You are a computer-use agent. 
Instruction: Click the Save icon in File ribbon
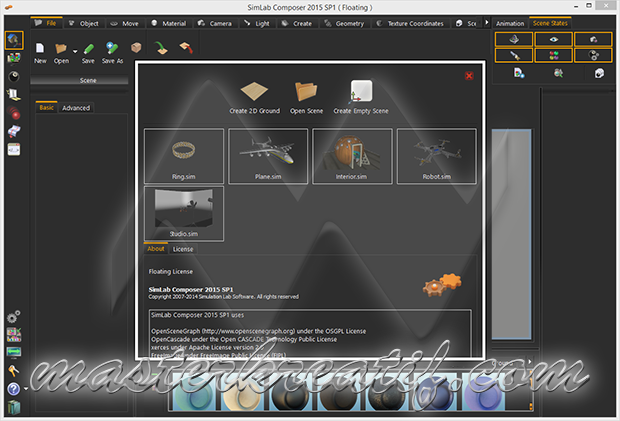pos(88,48)
